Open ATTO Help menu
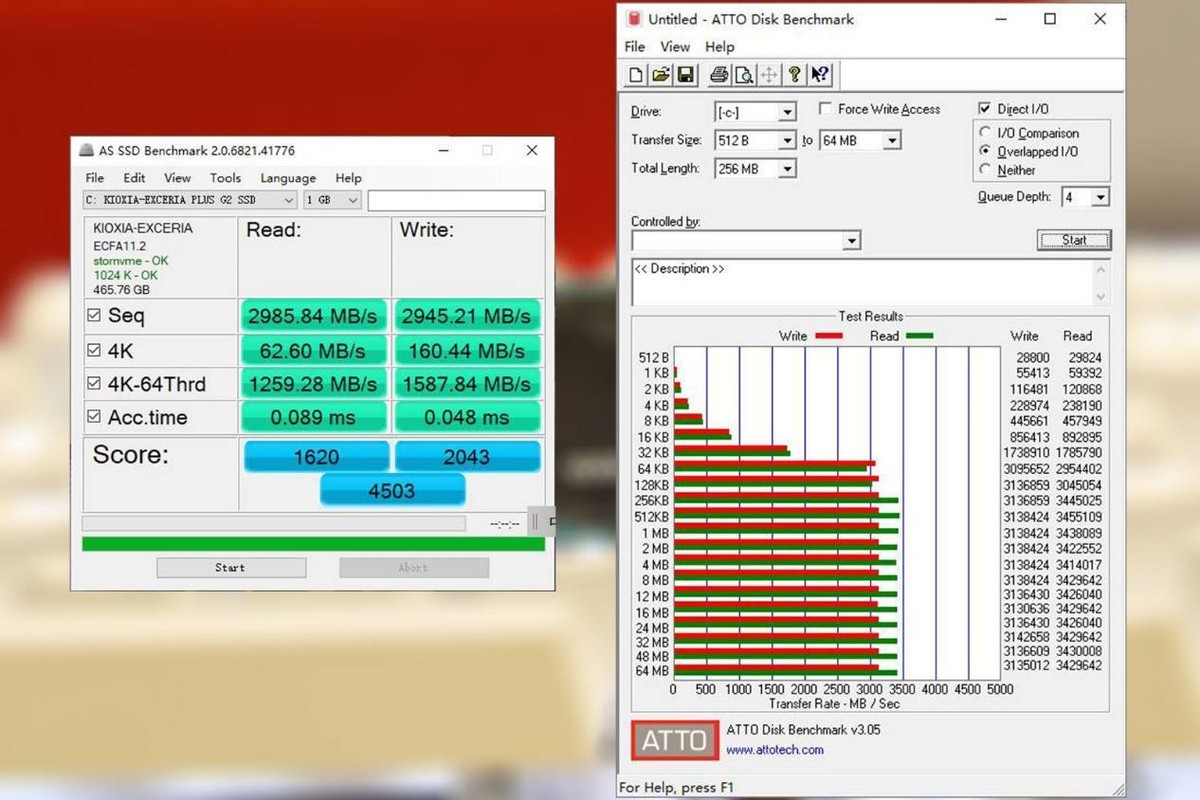The image size is (1200, 800). (x=719, y=47)
